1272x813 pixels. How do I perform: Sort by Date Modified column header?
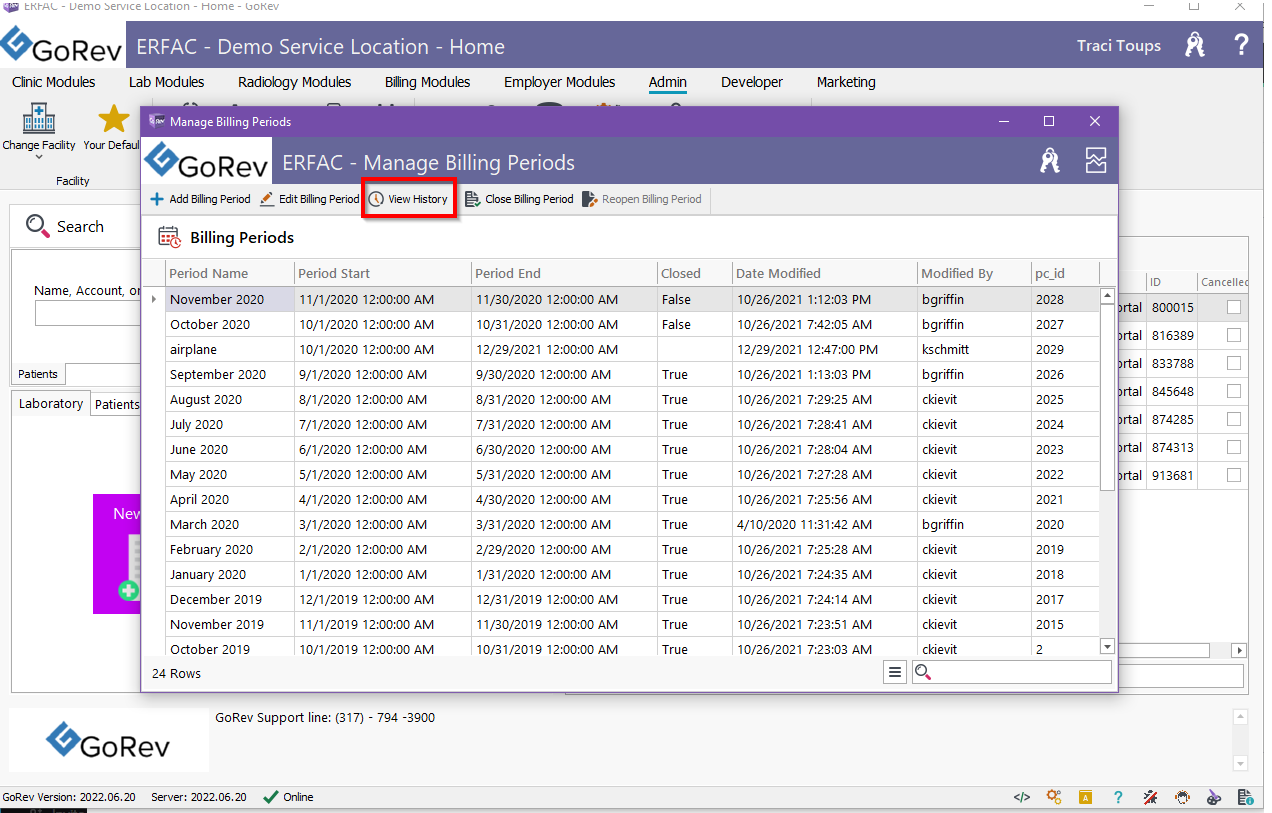(825, 273)
